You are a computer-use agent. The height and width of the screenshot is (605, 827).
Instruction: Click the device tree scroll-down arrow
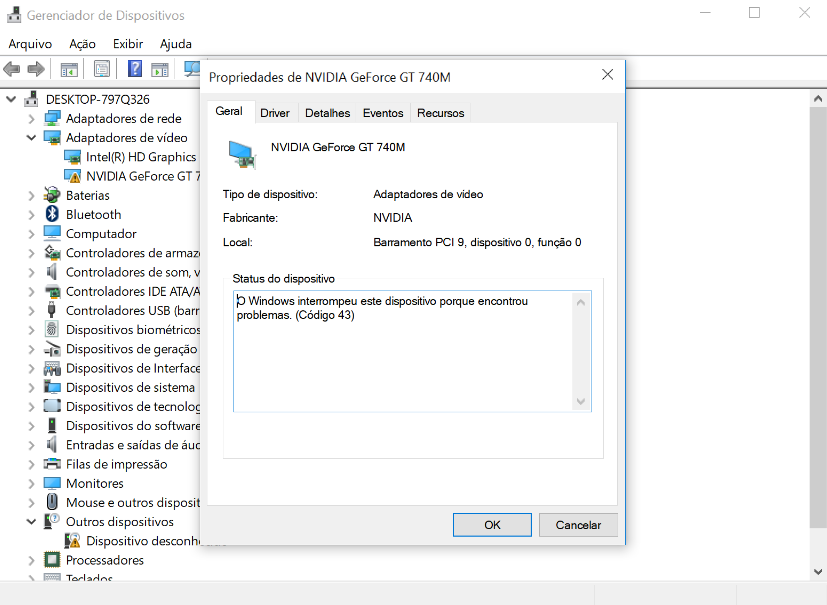pyautogui.click(x=818, y=572)
